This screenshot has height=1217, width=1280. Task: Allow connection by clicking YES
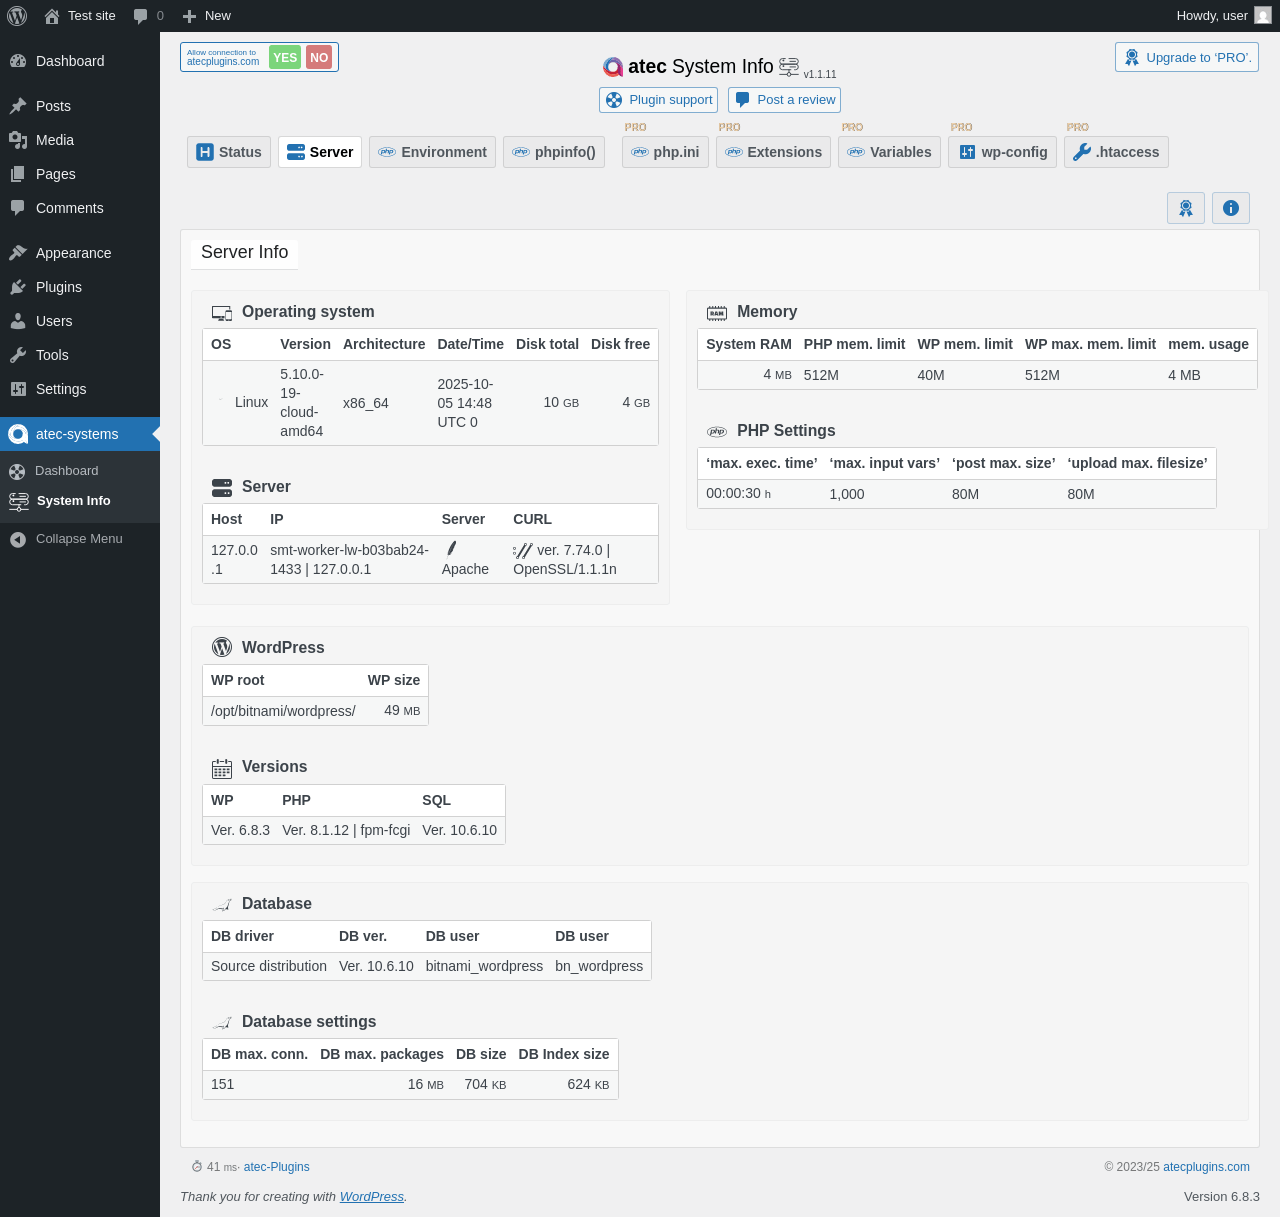pos(285,58)
